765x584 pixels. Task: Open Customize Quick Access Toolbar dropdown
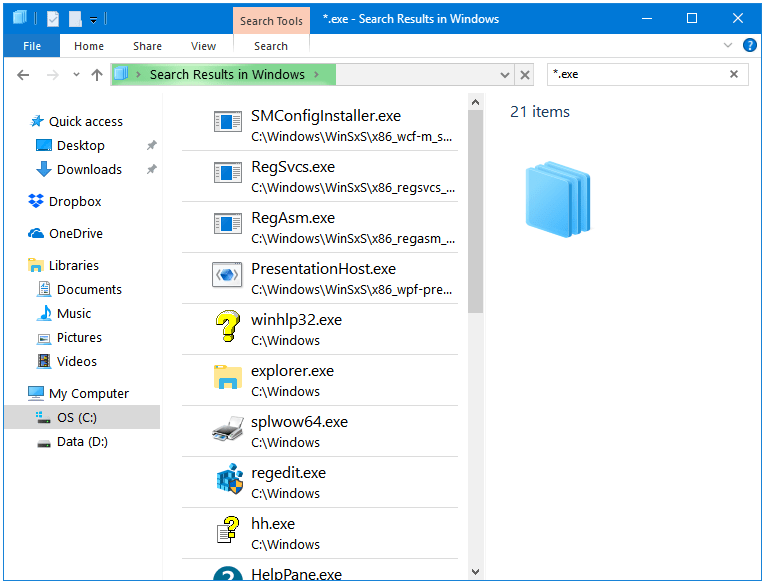point(93,20)
